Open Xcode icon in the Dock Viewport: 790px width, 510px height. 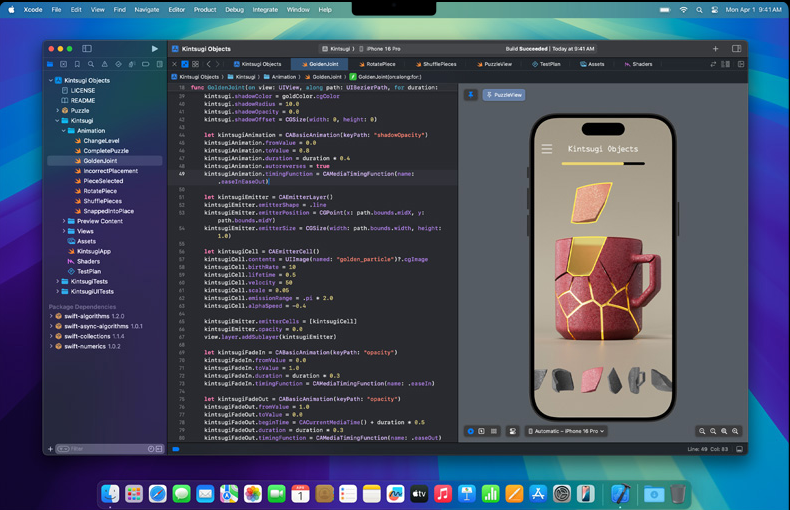[620, 494]
